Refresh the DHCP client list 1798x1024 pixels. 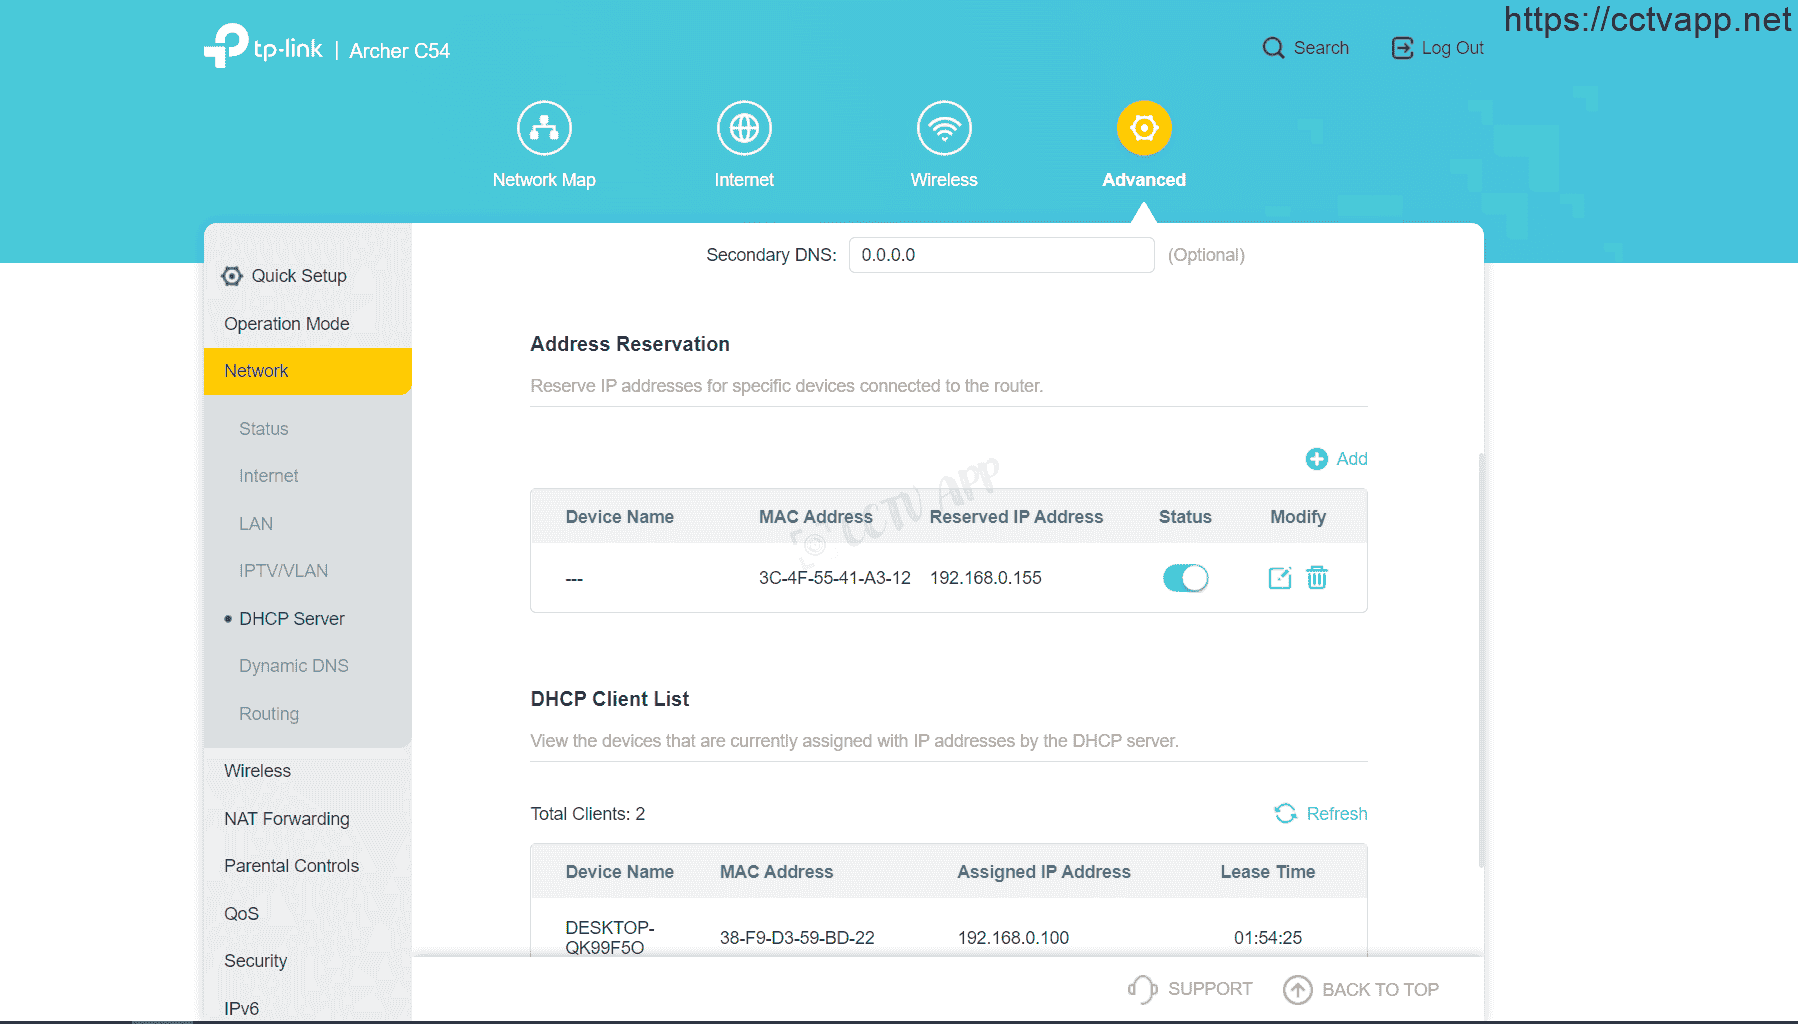coord(1321,814)
